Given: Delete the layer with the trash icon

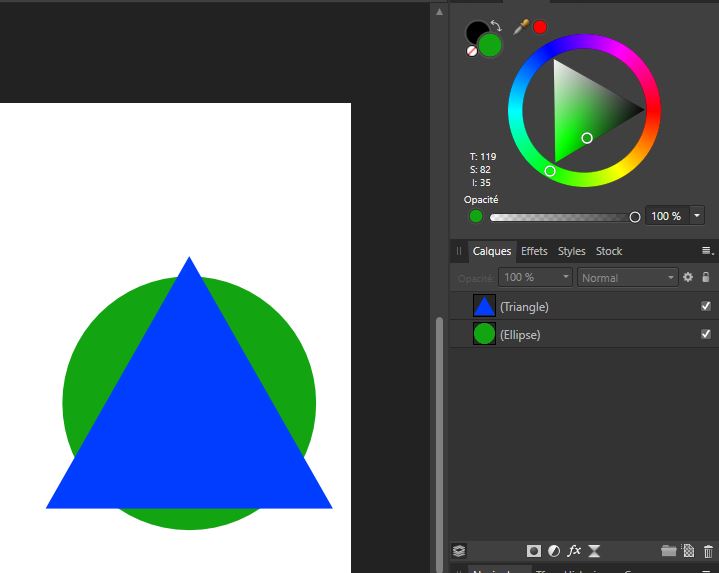Looking at the screenshot, I should [x=708, y=551].
